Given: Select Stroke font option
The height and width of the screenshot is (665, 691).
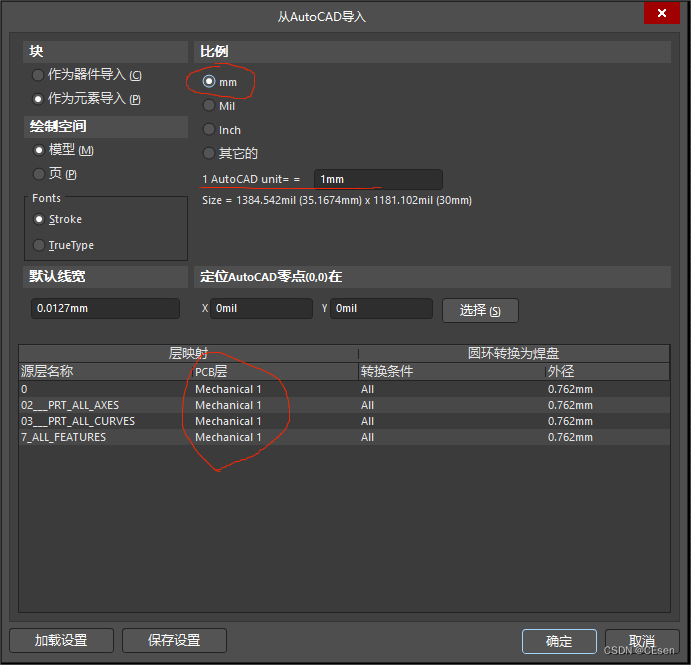Looking at the screenshot, I should (x=39, y=219).
